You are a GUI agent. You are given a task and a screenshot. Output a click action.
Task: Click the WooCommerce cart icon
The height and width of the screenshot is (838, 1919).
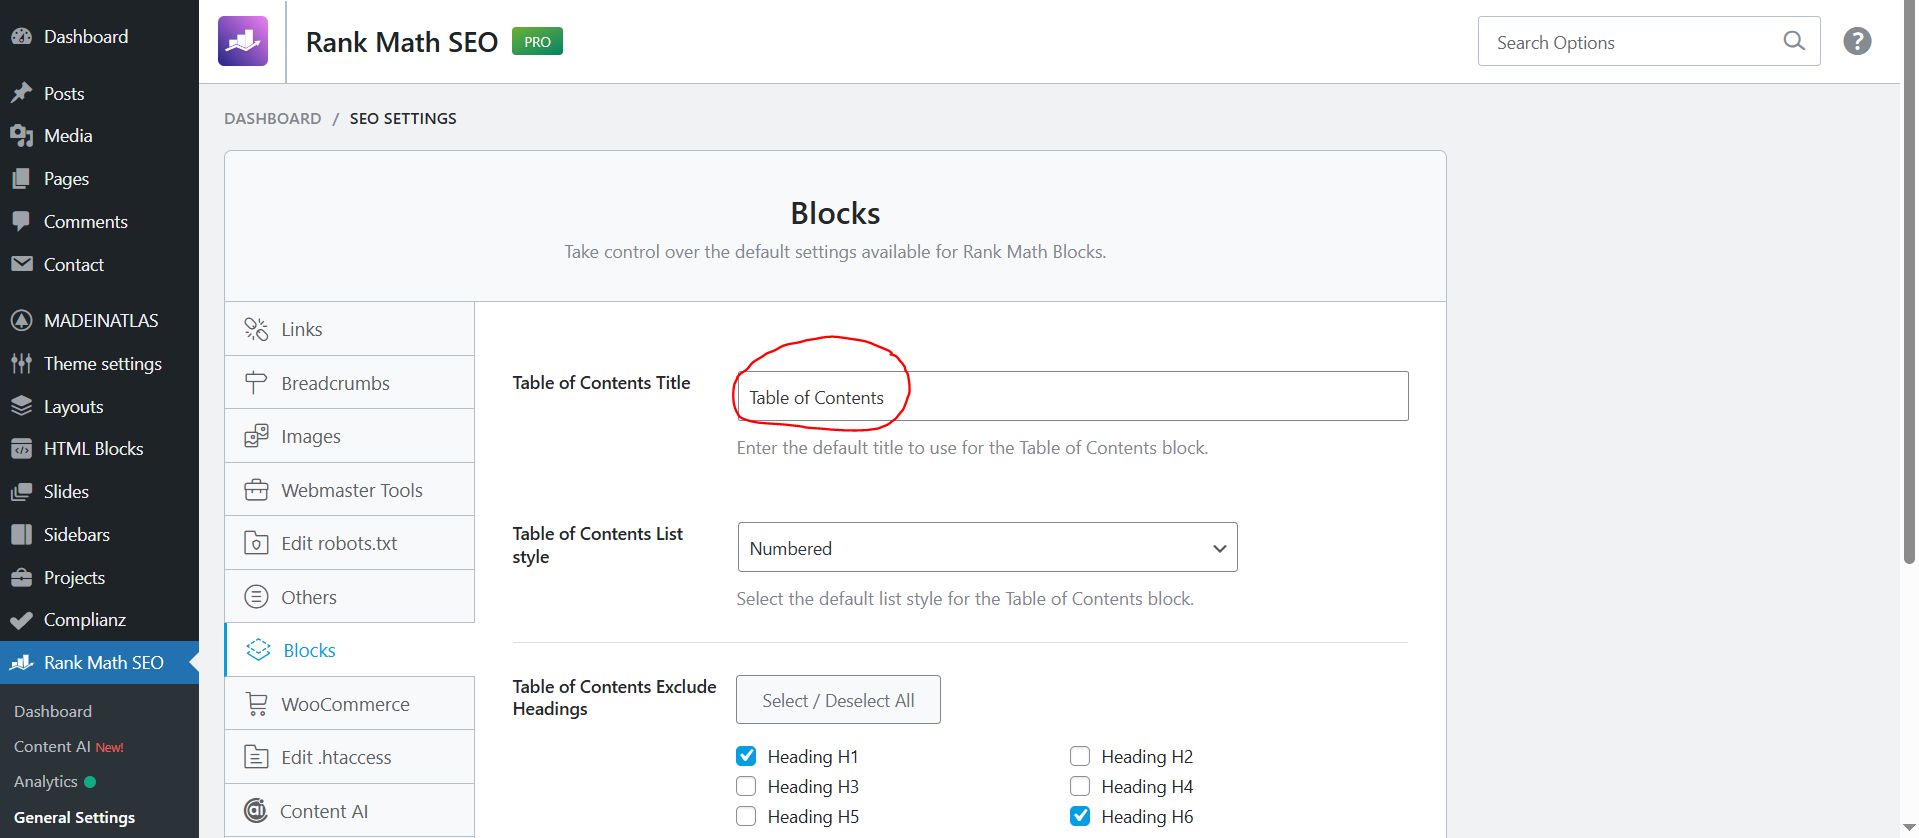[x=256, y=704]
